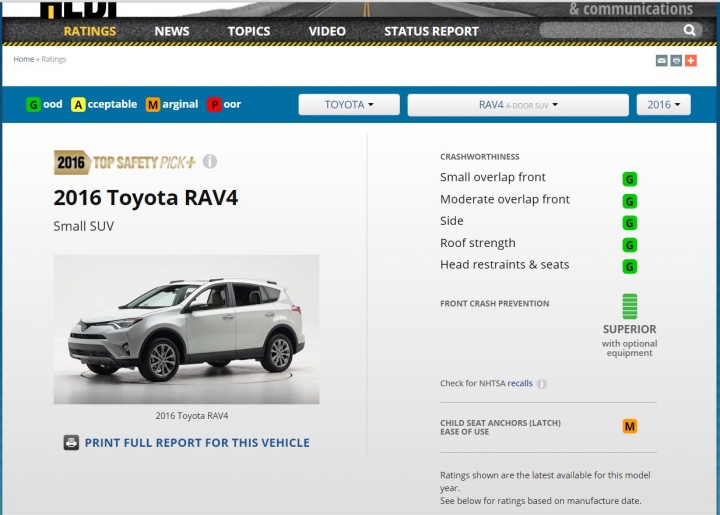Click the '2016 Toyota RAV4' main title
720x515 pixels.
(146, 198)
